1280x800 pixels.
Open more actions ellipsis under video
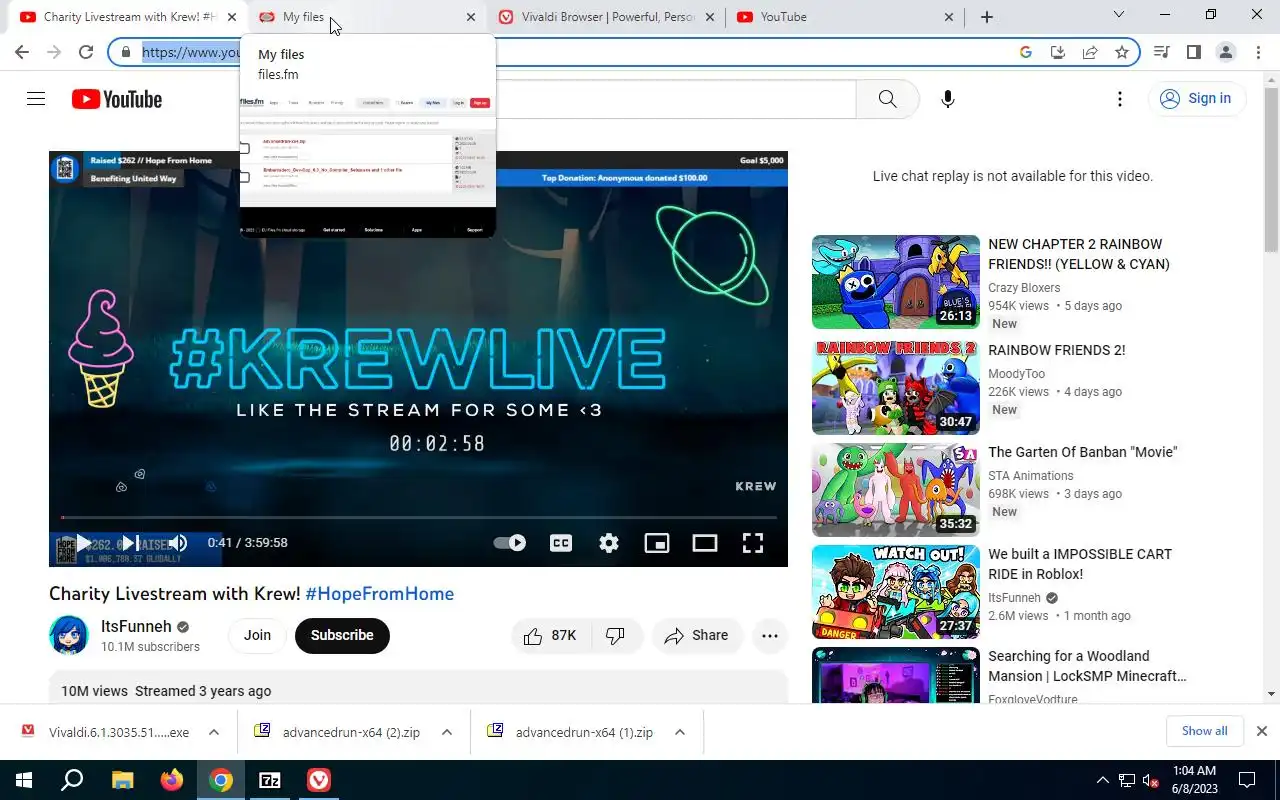[x=769, y=635]
